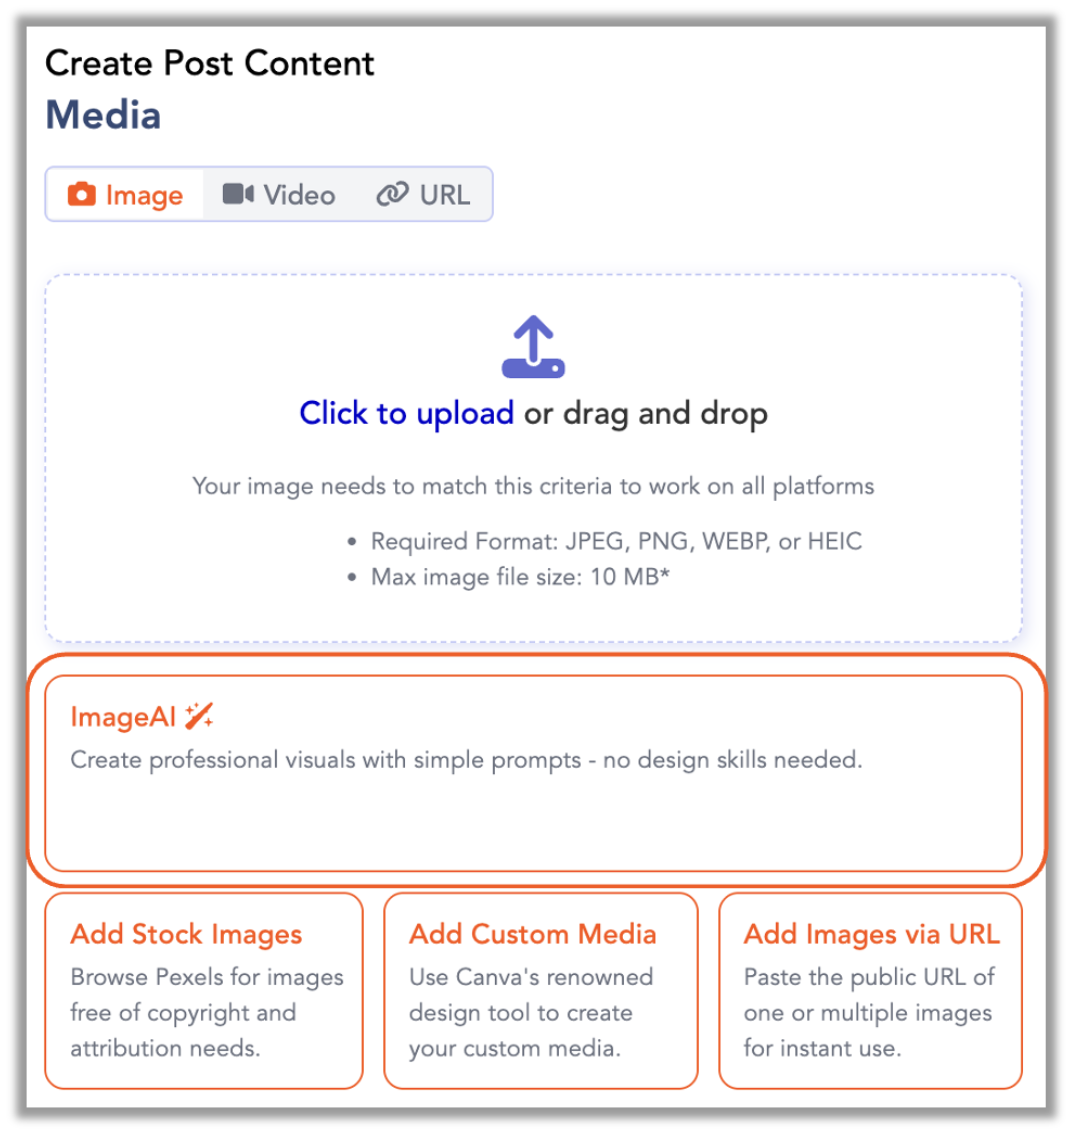Viewport: 1070px width, 1134px height.
Task: Switch to the Image tab label
Action: pyautogui.click(x=144, y=195)
